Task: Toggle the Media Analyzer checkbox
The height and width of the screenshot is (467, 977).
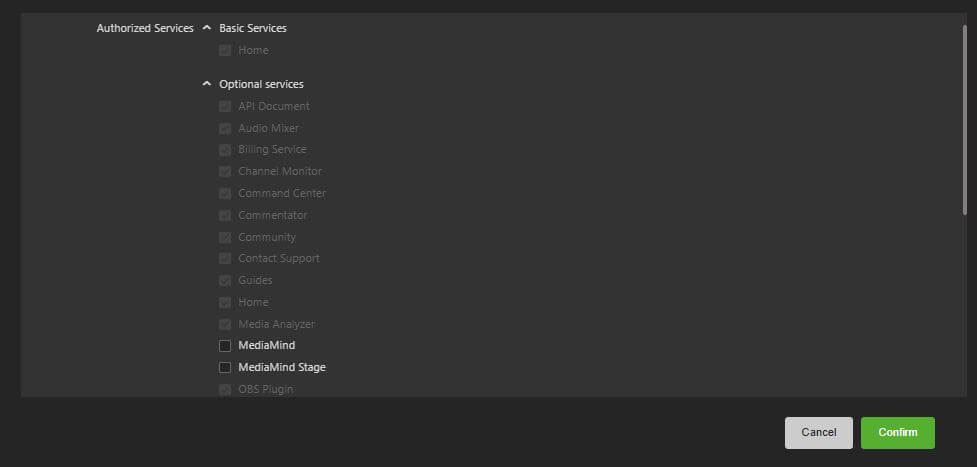Action: (225, 324)
